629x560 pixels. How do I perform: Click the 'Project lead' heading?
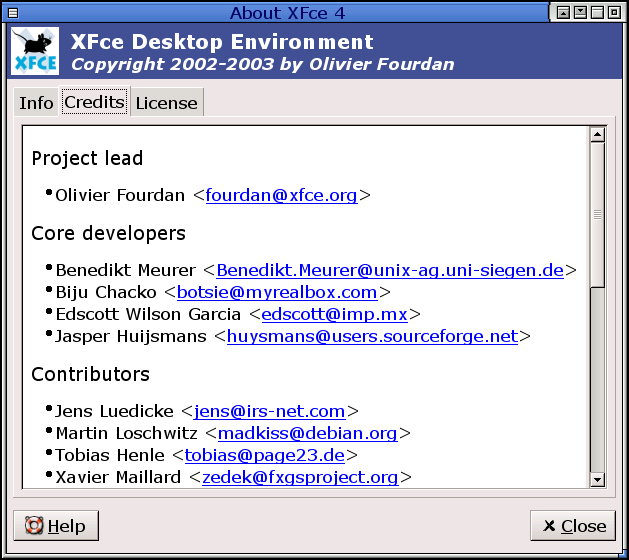pos(87,158)
